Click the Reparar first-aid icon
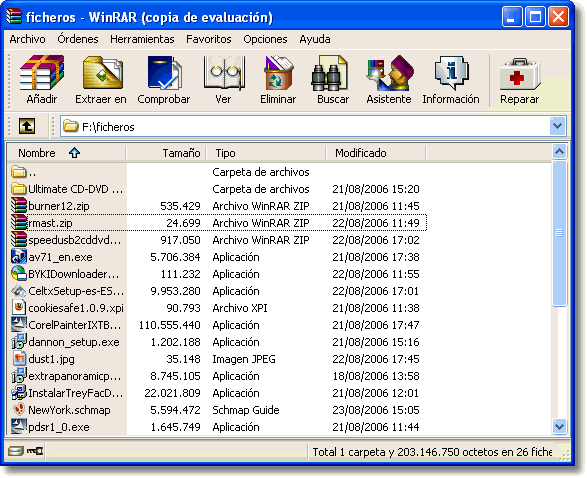The width and height of the screenshot is (587, 478). click(x=520, y=74)
